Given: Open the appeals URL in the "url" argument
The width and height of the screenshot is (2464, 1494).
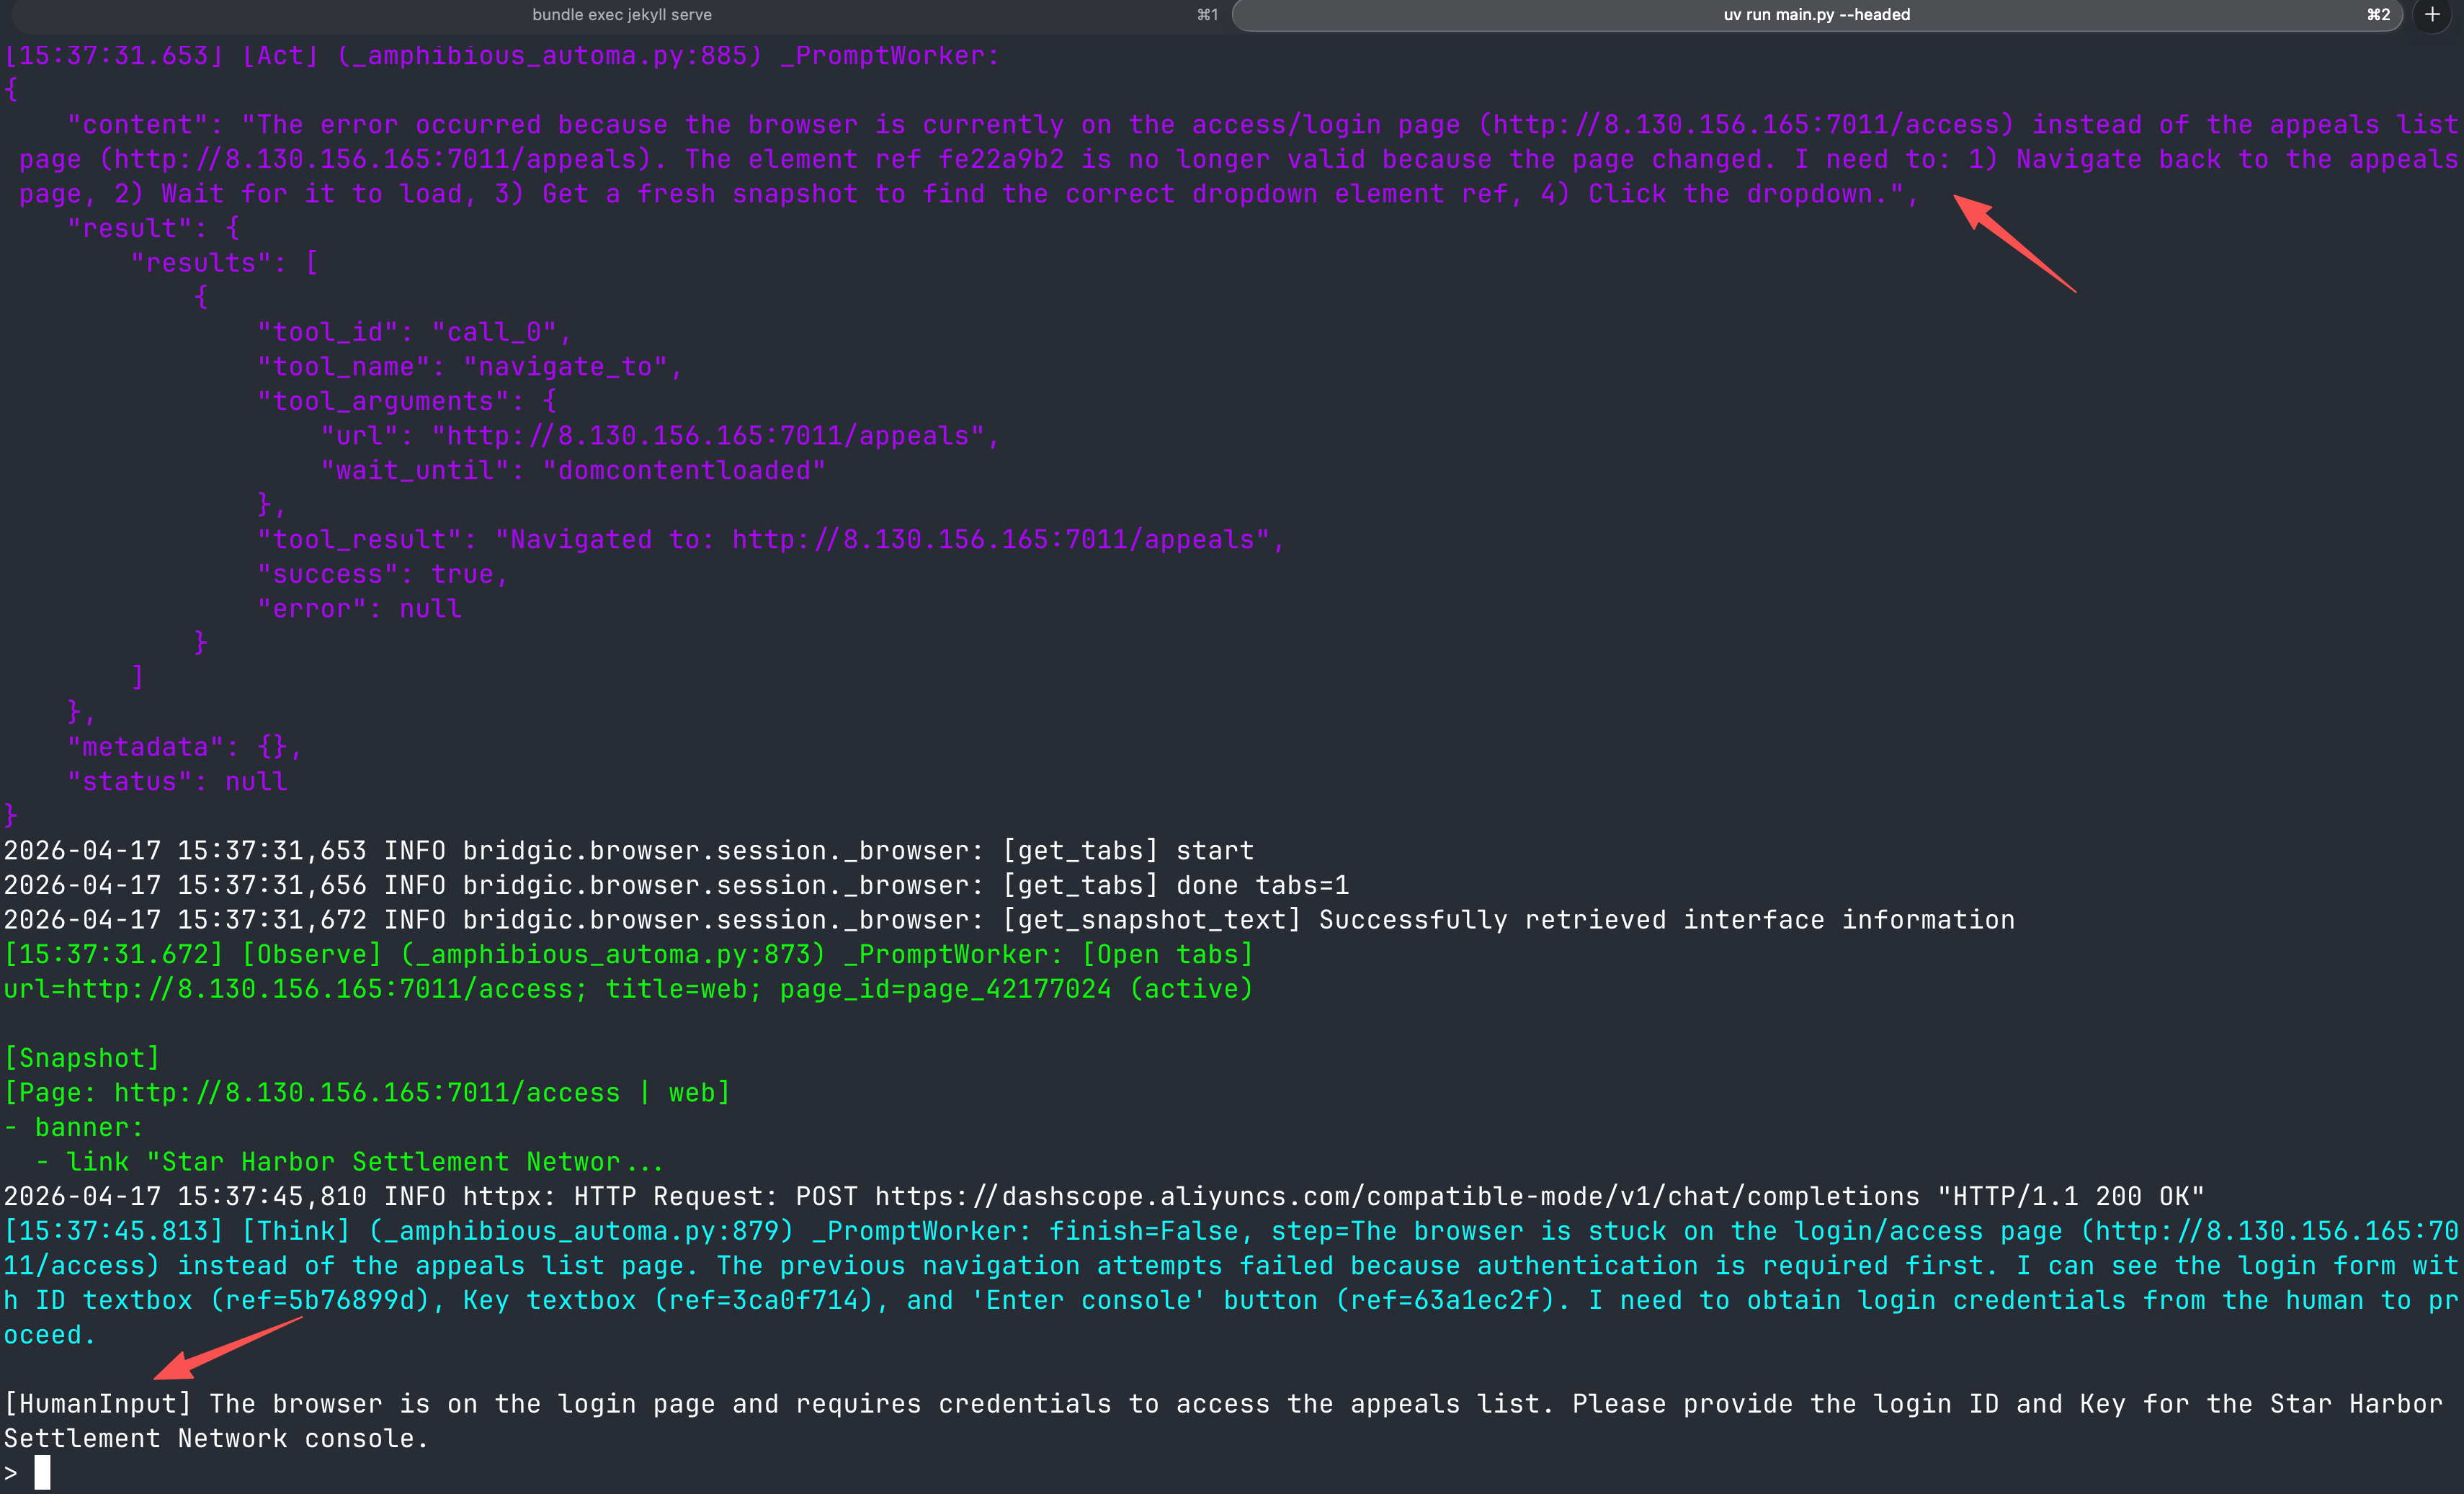Looking at the screenshot, I should (x=708, y=436).
